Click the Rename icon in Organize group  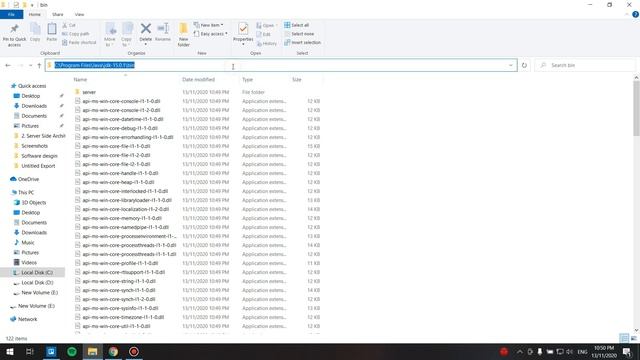[x=163, y=29]
